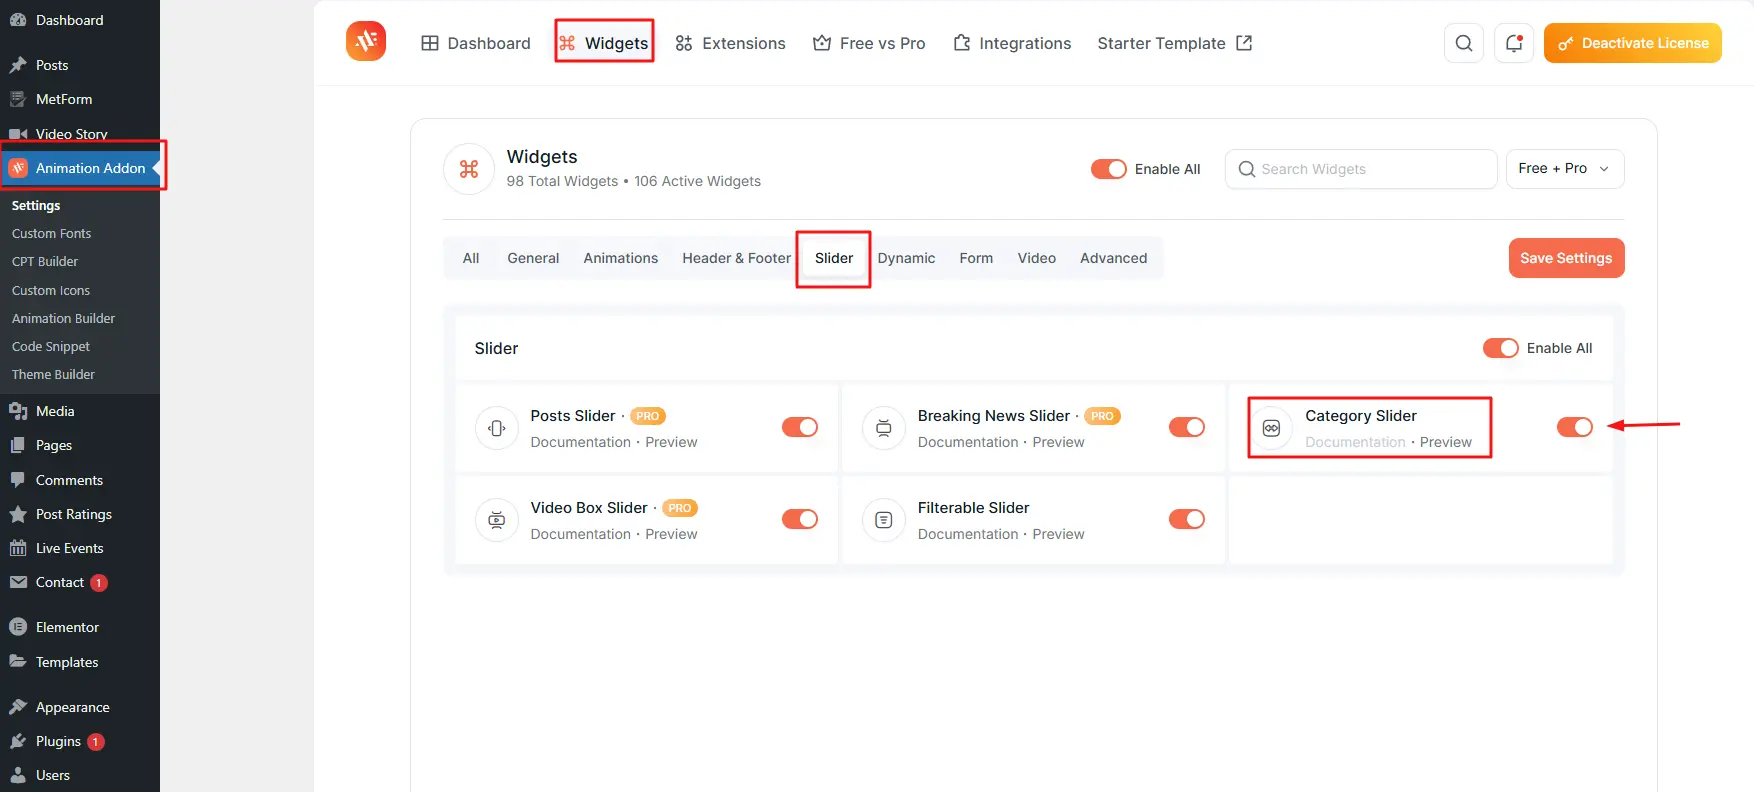The image size is (1754, 792).
Task: Click the Breaking News Slider widget icon
Action: (x=884, y=428)
